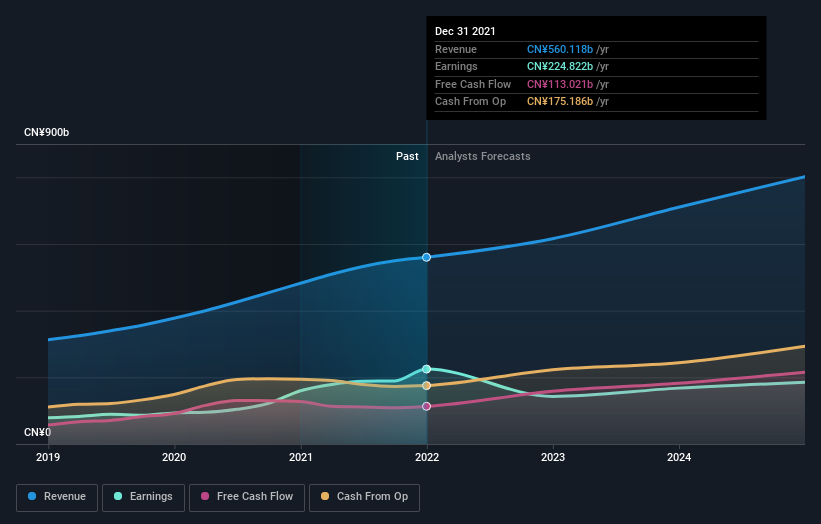This screenshot has height=524, width=821.
Task: Select the 2024 year label
Action: [x=679, y=457]
